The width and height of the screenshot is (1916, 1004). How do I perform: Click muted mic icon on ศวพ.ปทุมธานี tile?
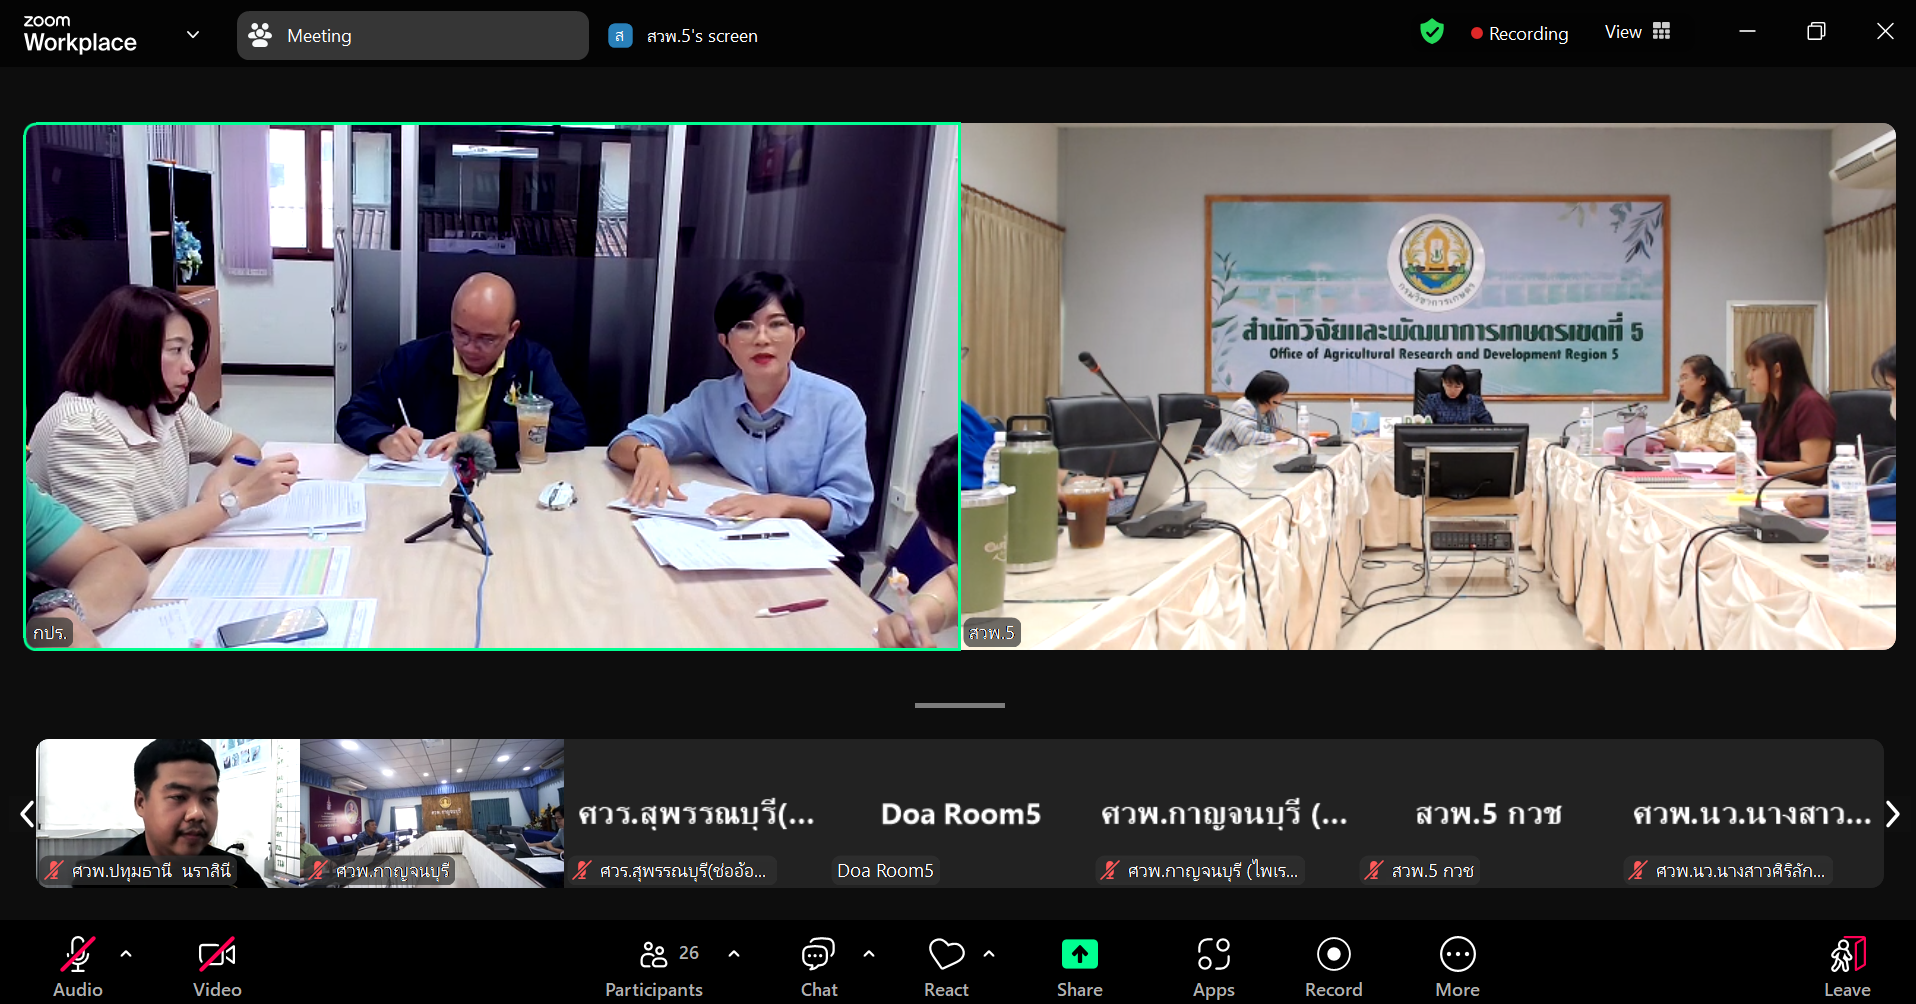(55, 871)
